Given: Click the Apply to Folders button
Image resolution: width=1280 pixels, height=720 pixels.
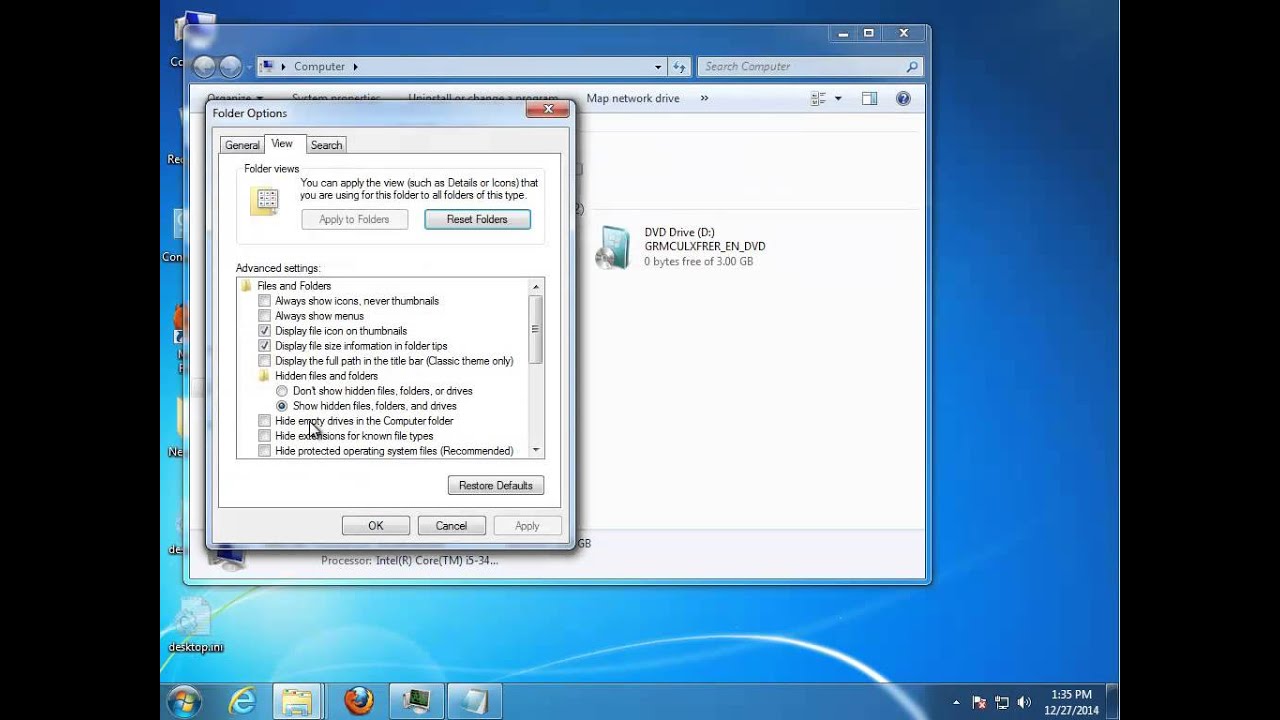Looking at the screenshot, I should click(354, 219).
